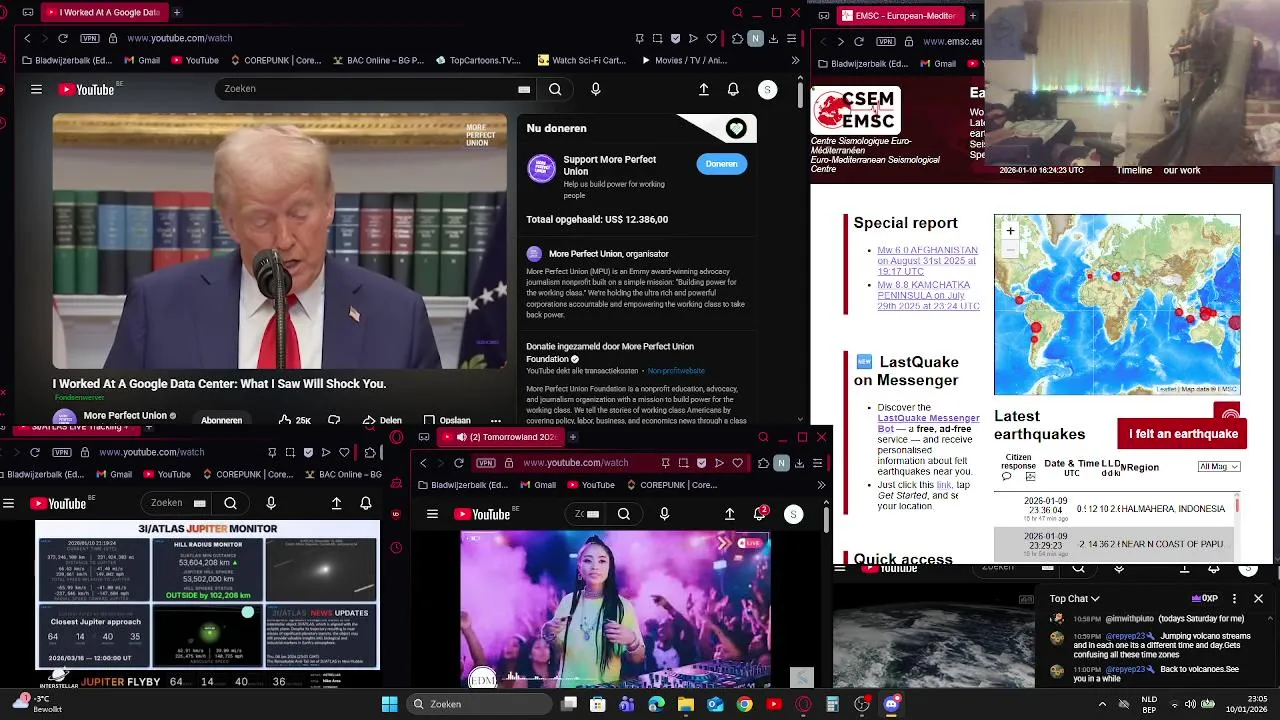Screen dimensions: 1280x720
Task: Open downloads icon in top browser toolbar
Action: (x=773, y=38)
